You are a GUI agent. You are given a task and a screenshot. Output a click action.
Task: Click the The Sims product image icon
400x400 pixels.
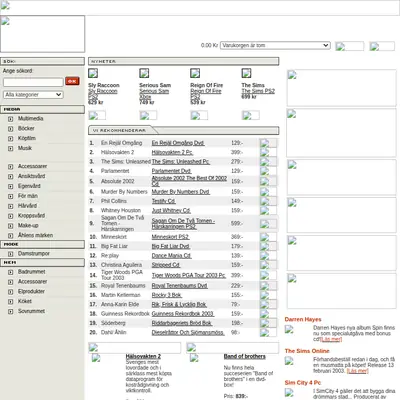click(246, 73)
